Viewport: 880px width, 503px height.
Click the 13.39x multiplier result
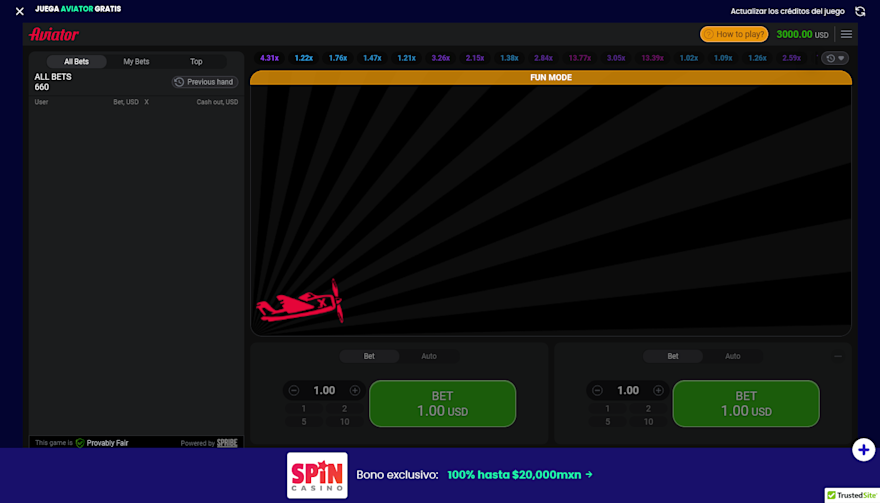(652, 58)
